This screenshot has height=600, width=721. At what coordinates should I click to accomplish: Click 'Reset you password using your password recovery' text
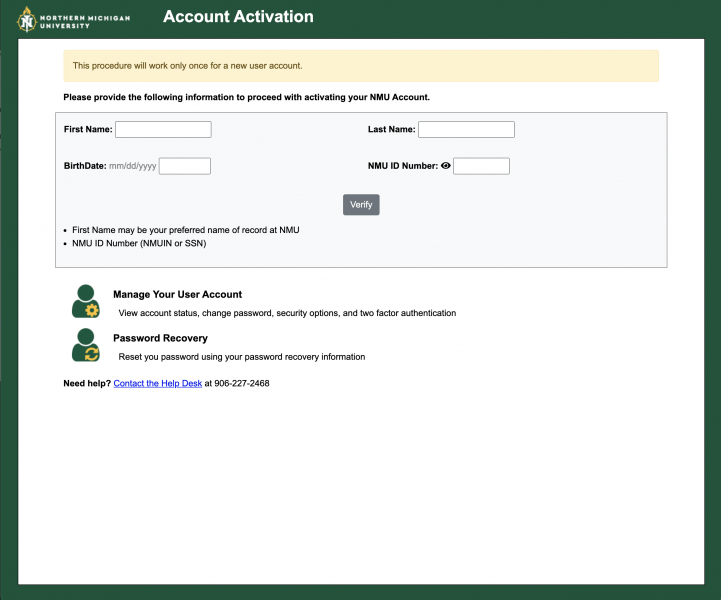tap(242, 357)
